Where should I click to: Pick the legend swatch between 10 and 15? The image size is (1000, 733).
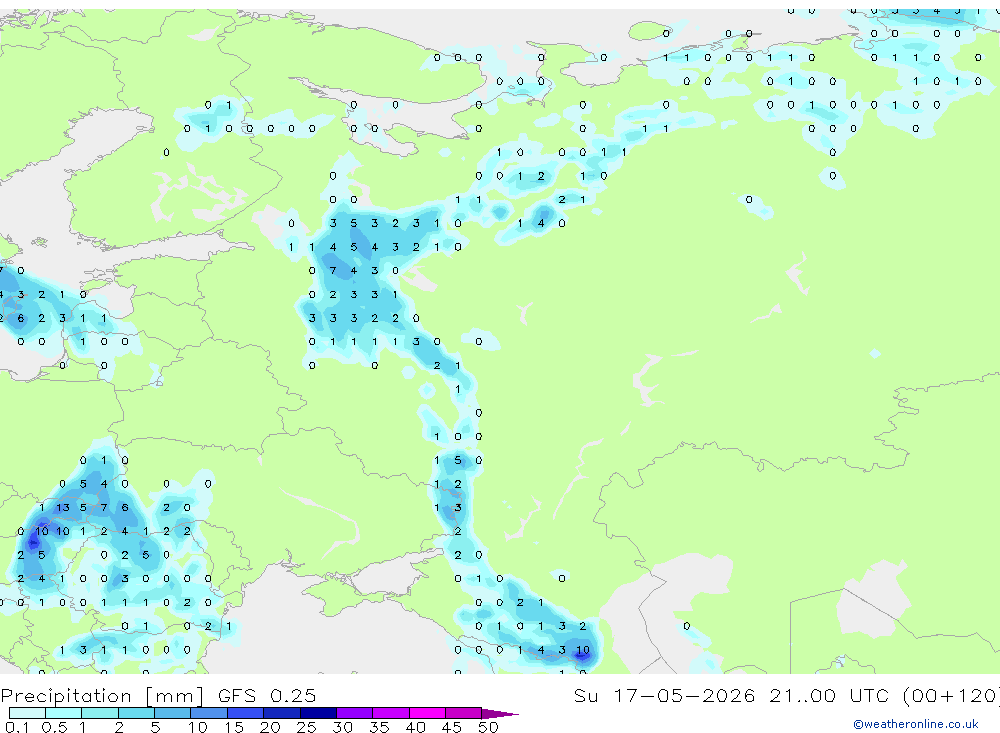[209, 713]
